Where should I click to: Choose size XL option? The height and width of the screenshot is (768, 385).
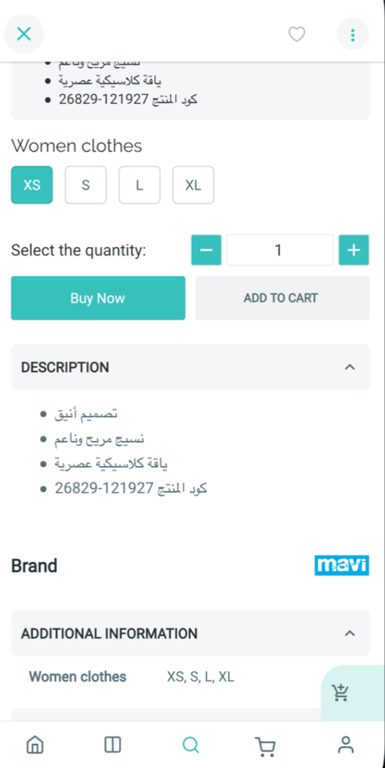click(193, 185)
